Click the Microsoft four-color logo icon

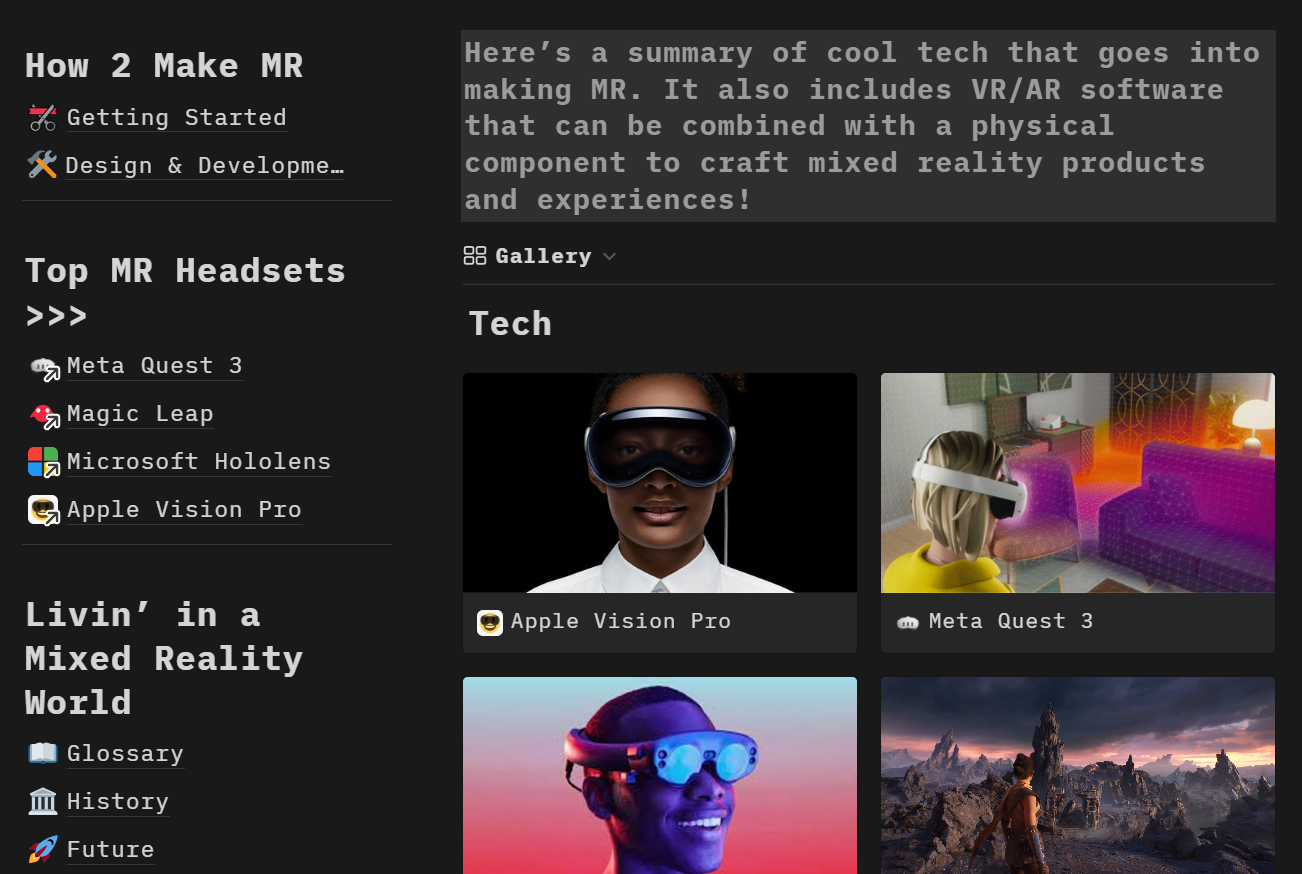tap(43, 462)
